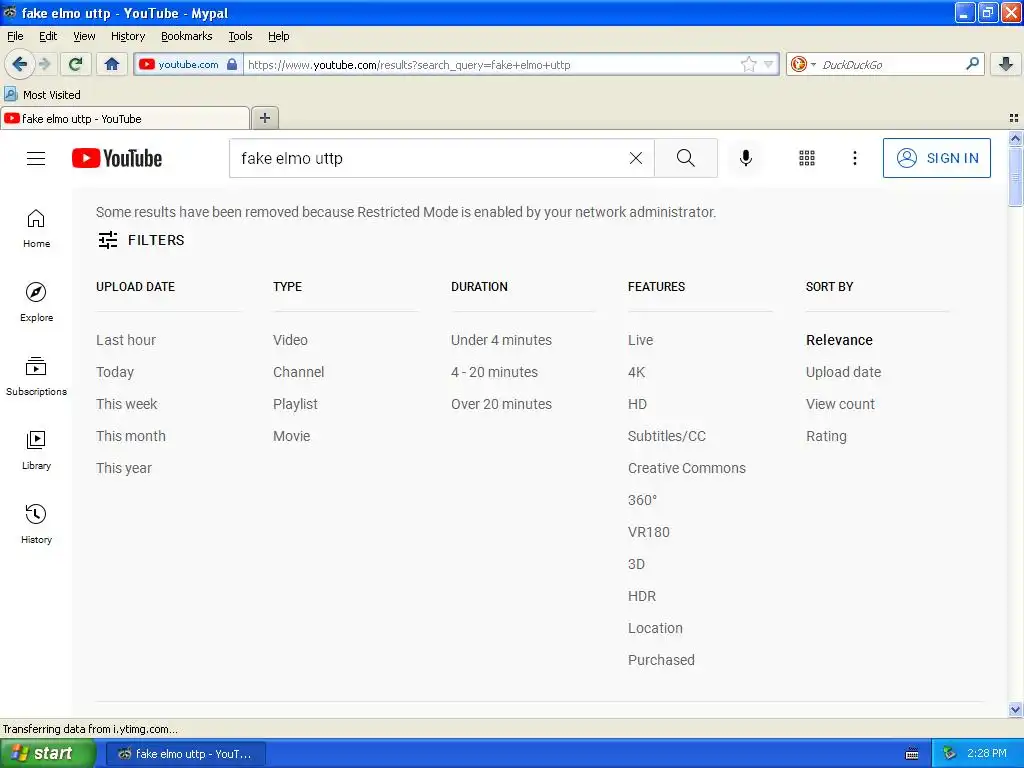Filter by Today upload date
This screenshot has height=768, width=1024.
tap(115, 372)
